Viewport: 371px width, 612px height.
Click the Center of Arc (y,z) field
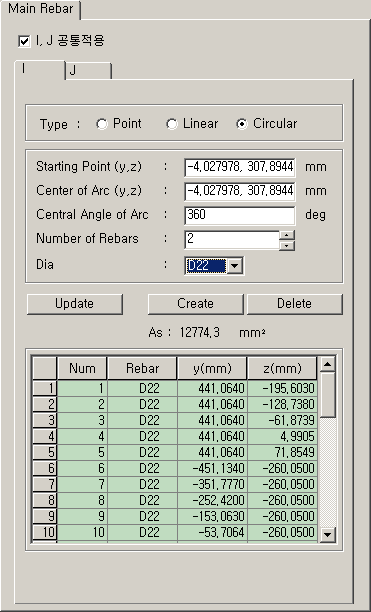(240, 191)
